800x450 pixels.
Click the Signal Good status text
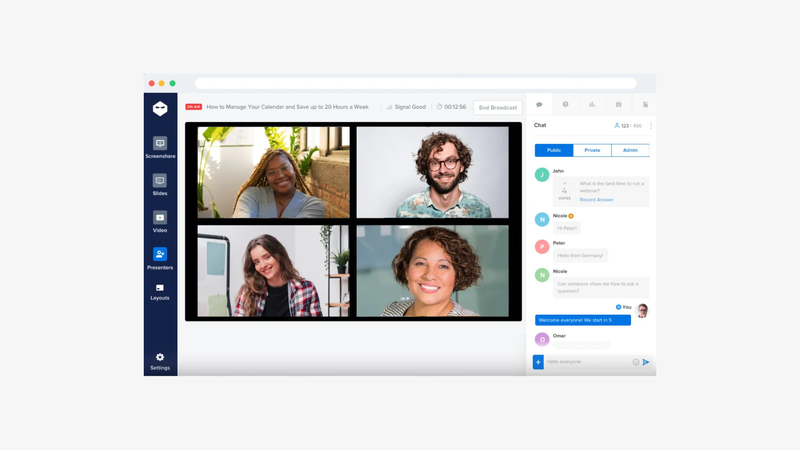(x=410, y=107)
